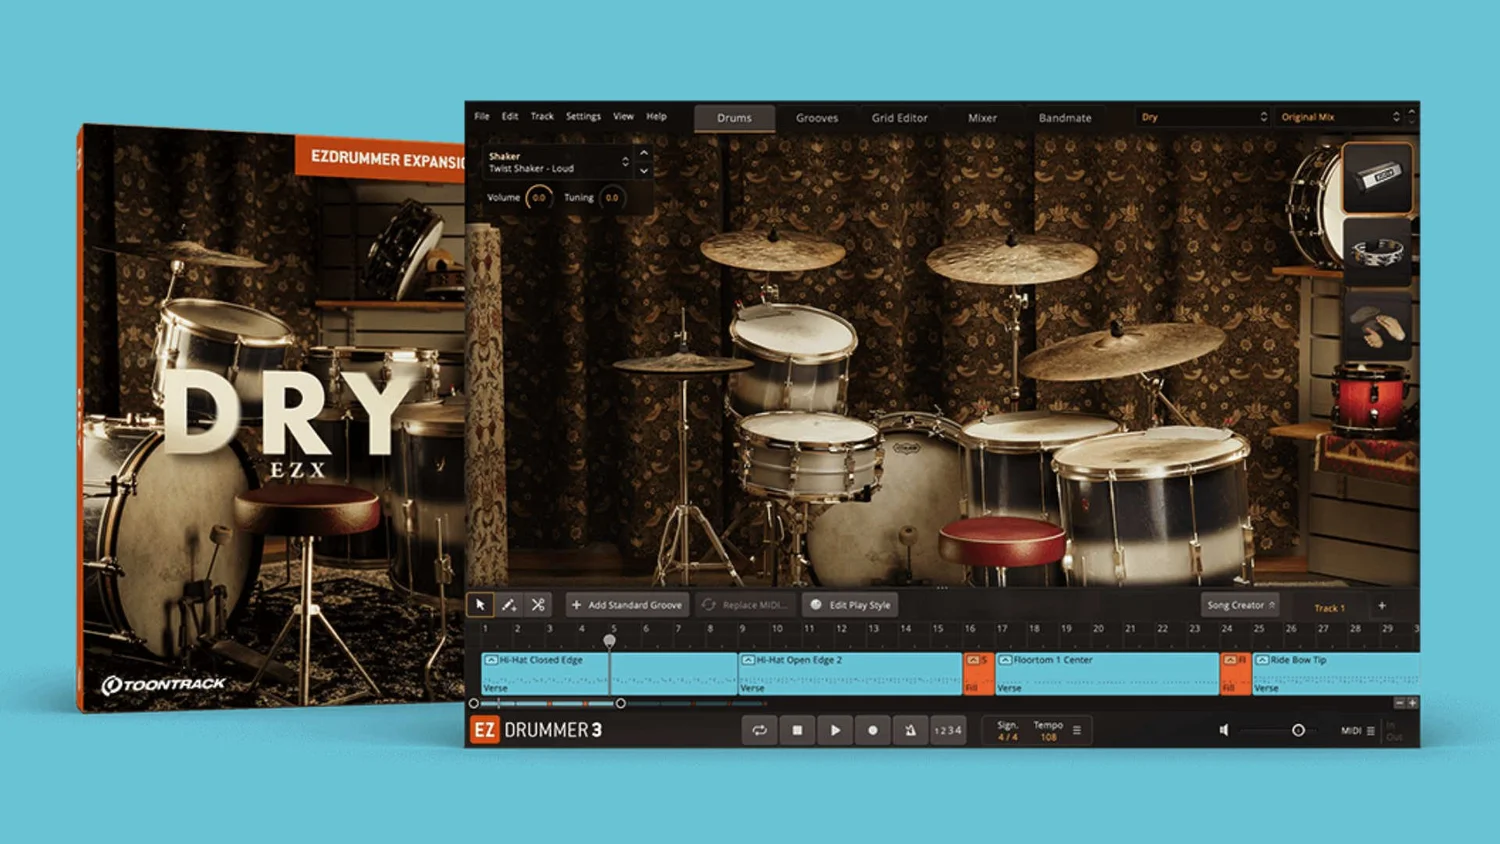The image size is (1500, 844).
Task: Select the Floortom 1 Center clip
Action: point(1107,674)
